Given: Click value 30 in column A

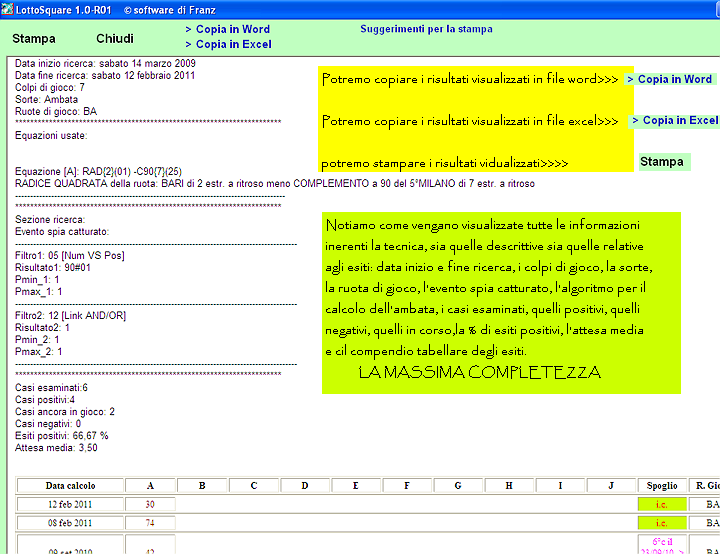Looking at the screenshot, I should (150, 504).
